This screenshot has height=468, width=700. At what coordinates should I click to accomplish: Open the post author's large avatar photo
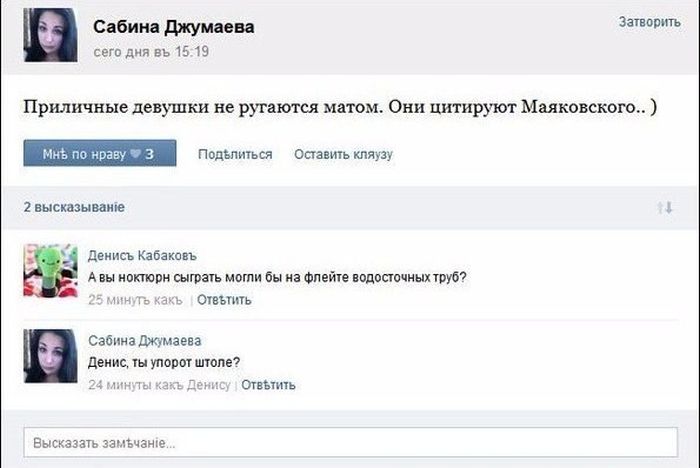tap(49, 35)
